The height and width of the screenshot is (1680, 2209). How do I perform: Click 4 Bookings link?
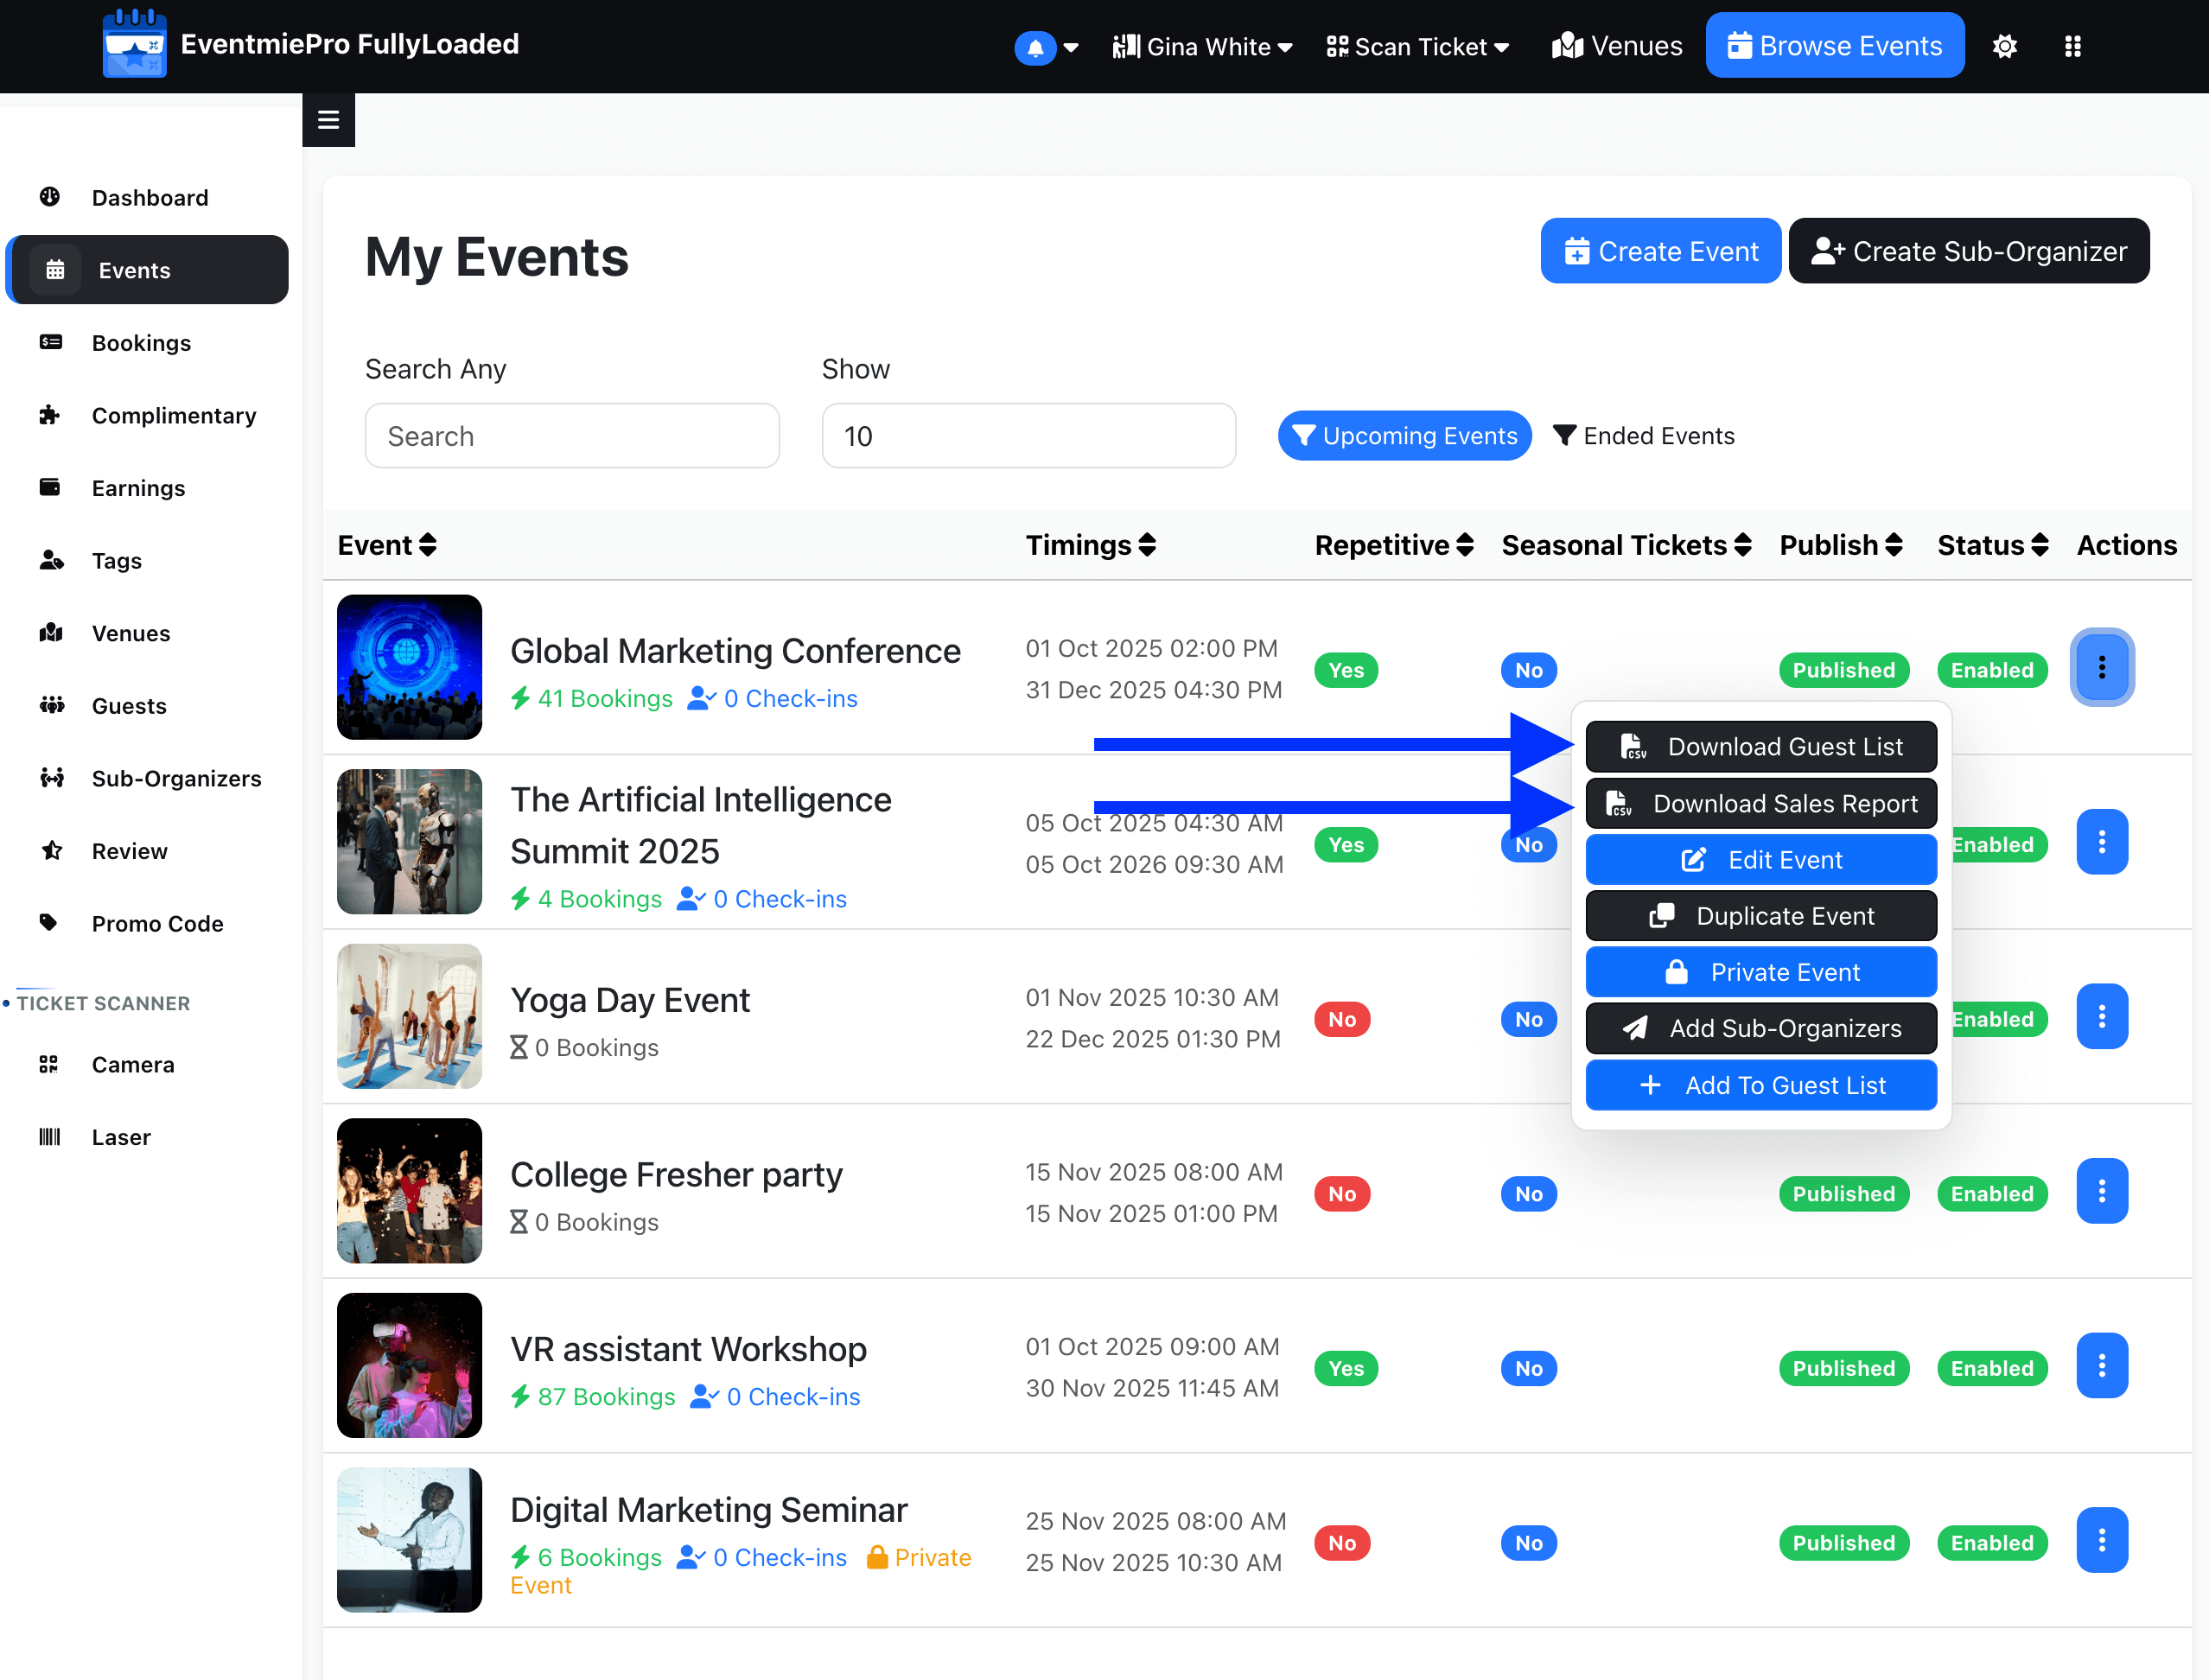586,899
